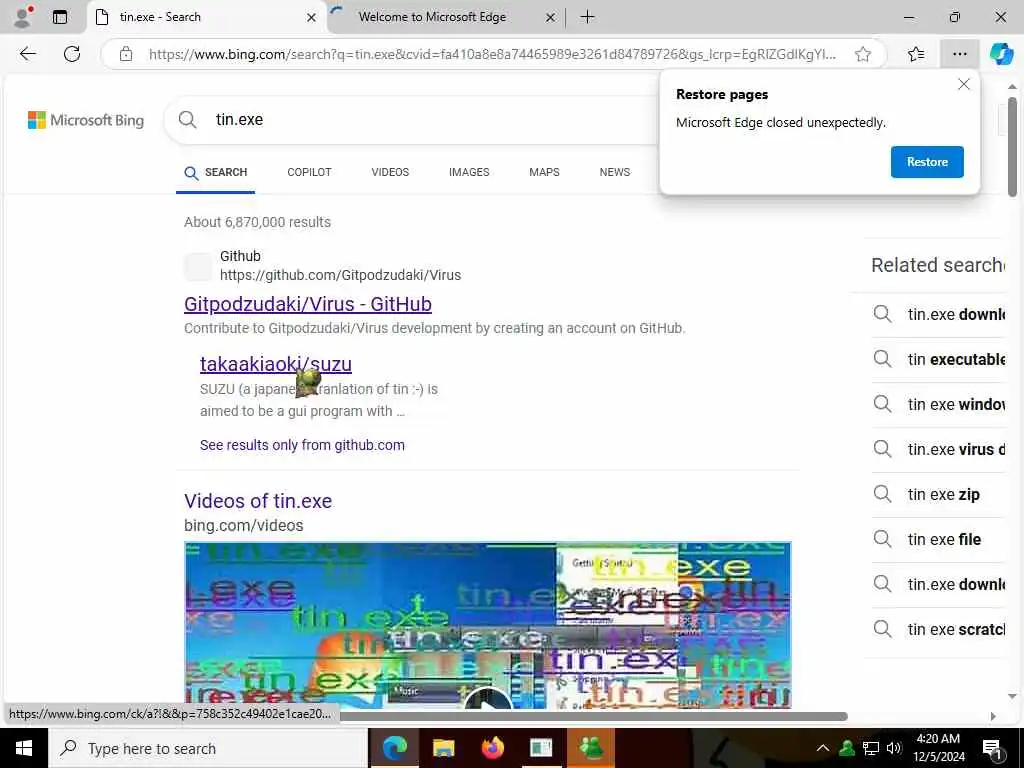This screenshot has height=768, width=1024.
Task: Open Settings and more ellipsis menu
Action: pos(959,54)
